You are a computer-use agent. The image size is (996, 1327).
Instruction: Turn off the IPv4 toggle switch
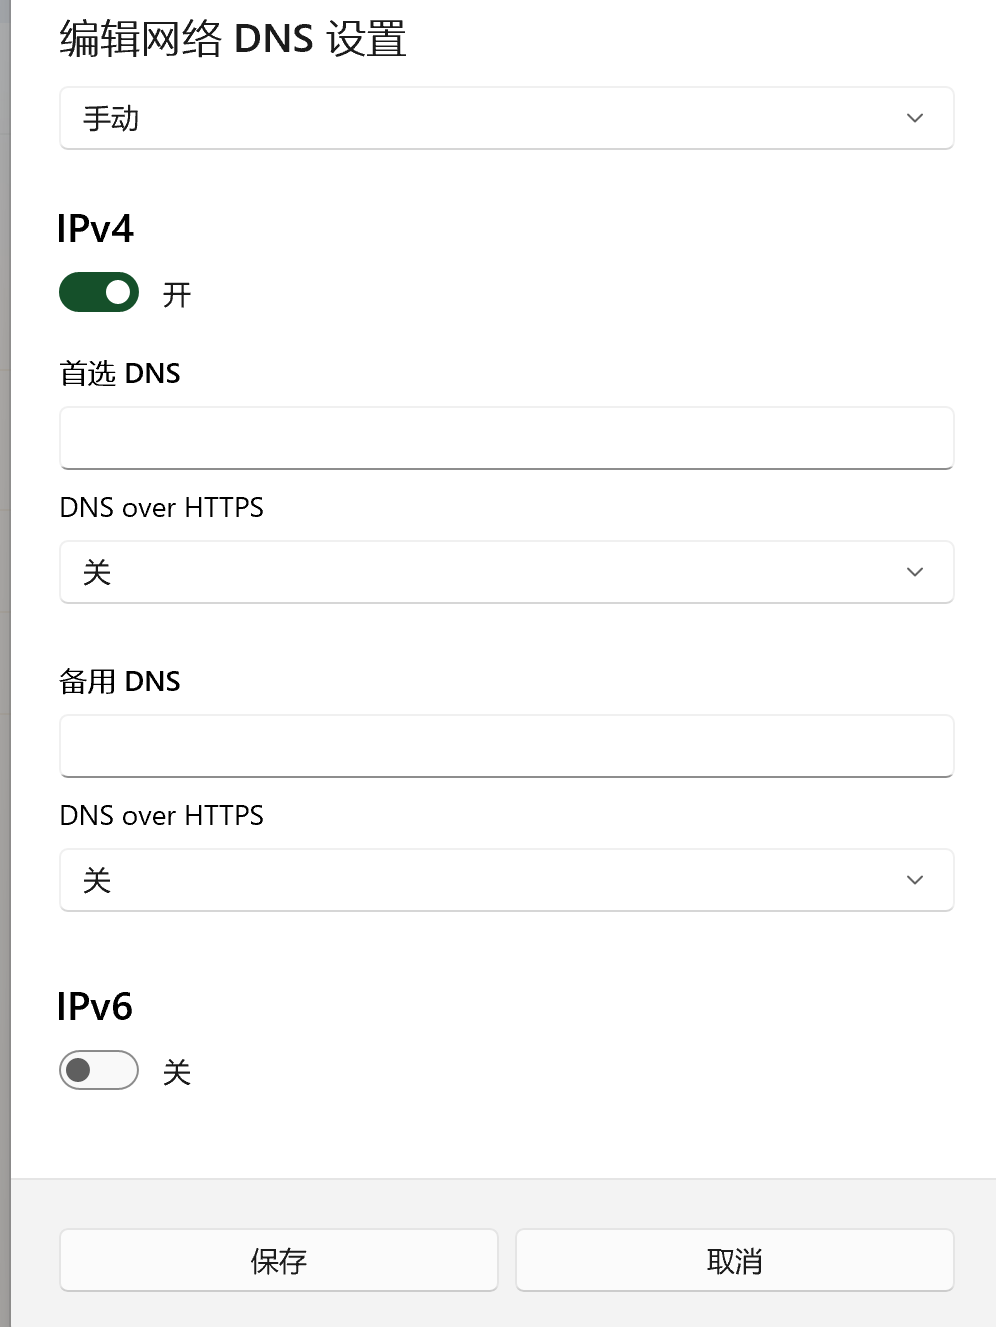[99, 292]
